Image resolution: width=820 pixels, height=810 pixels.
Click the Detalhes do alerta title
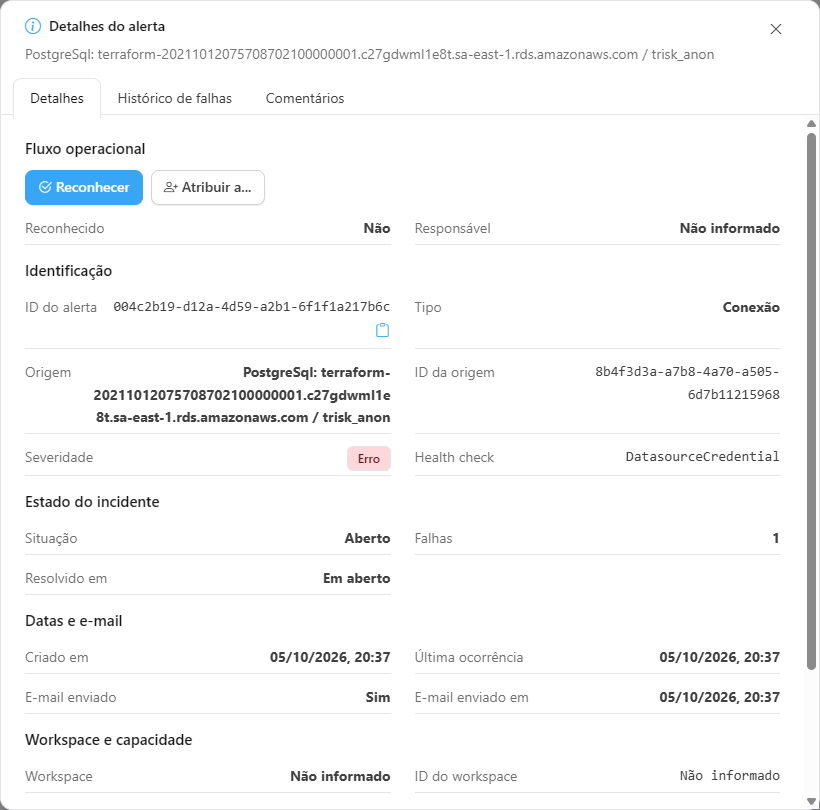[x=107, y=26]
